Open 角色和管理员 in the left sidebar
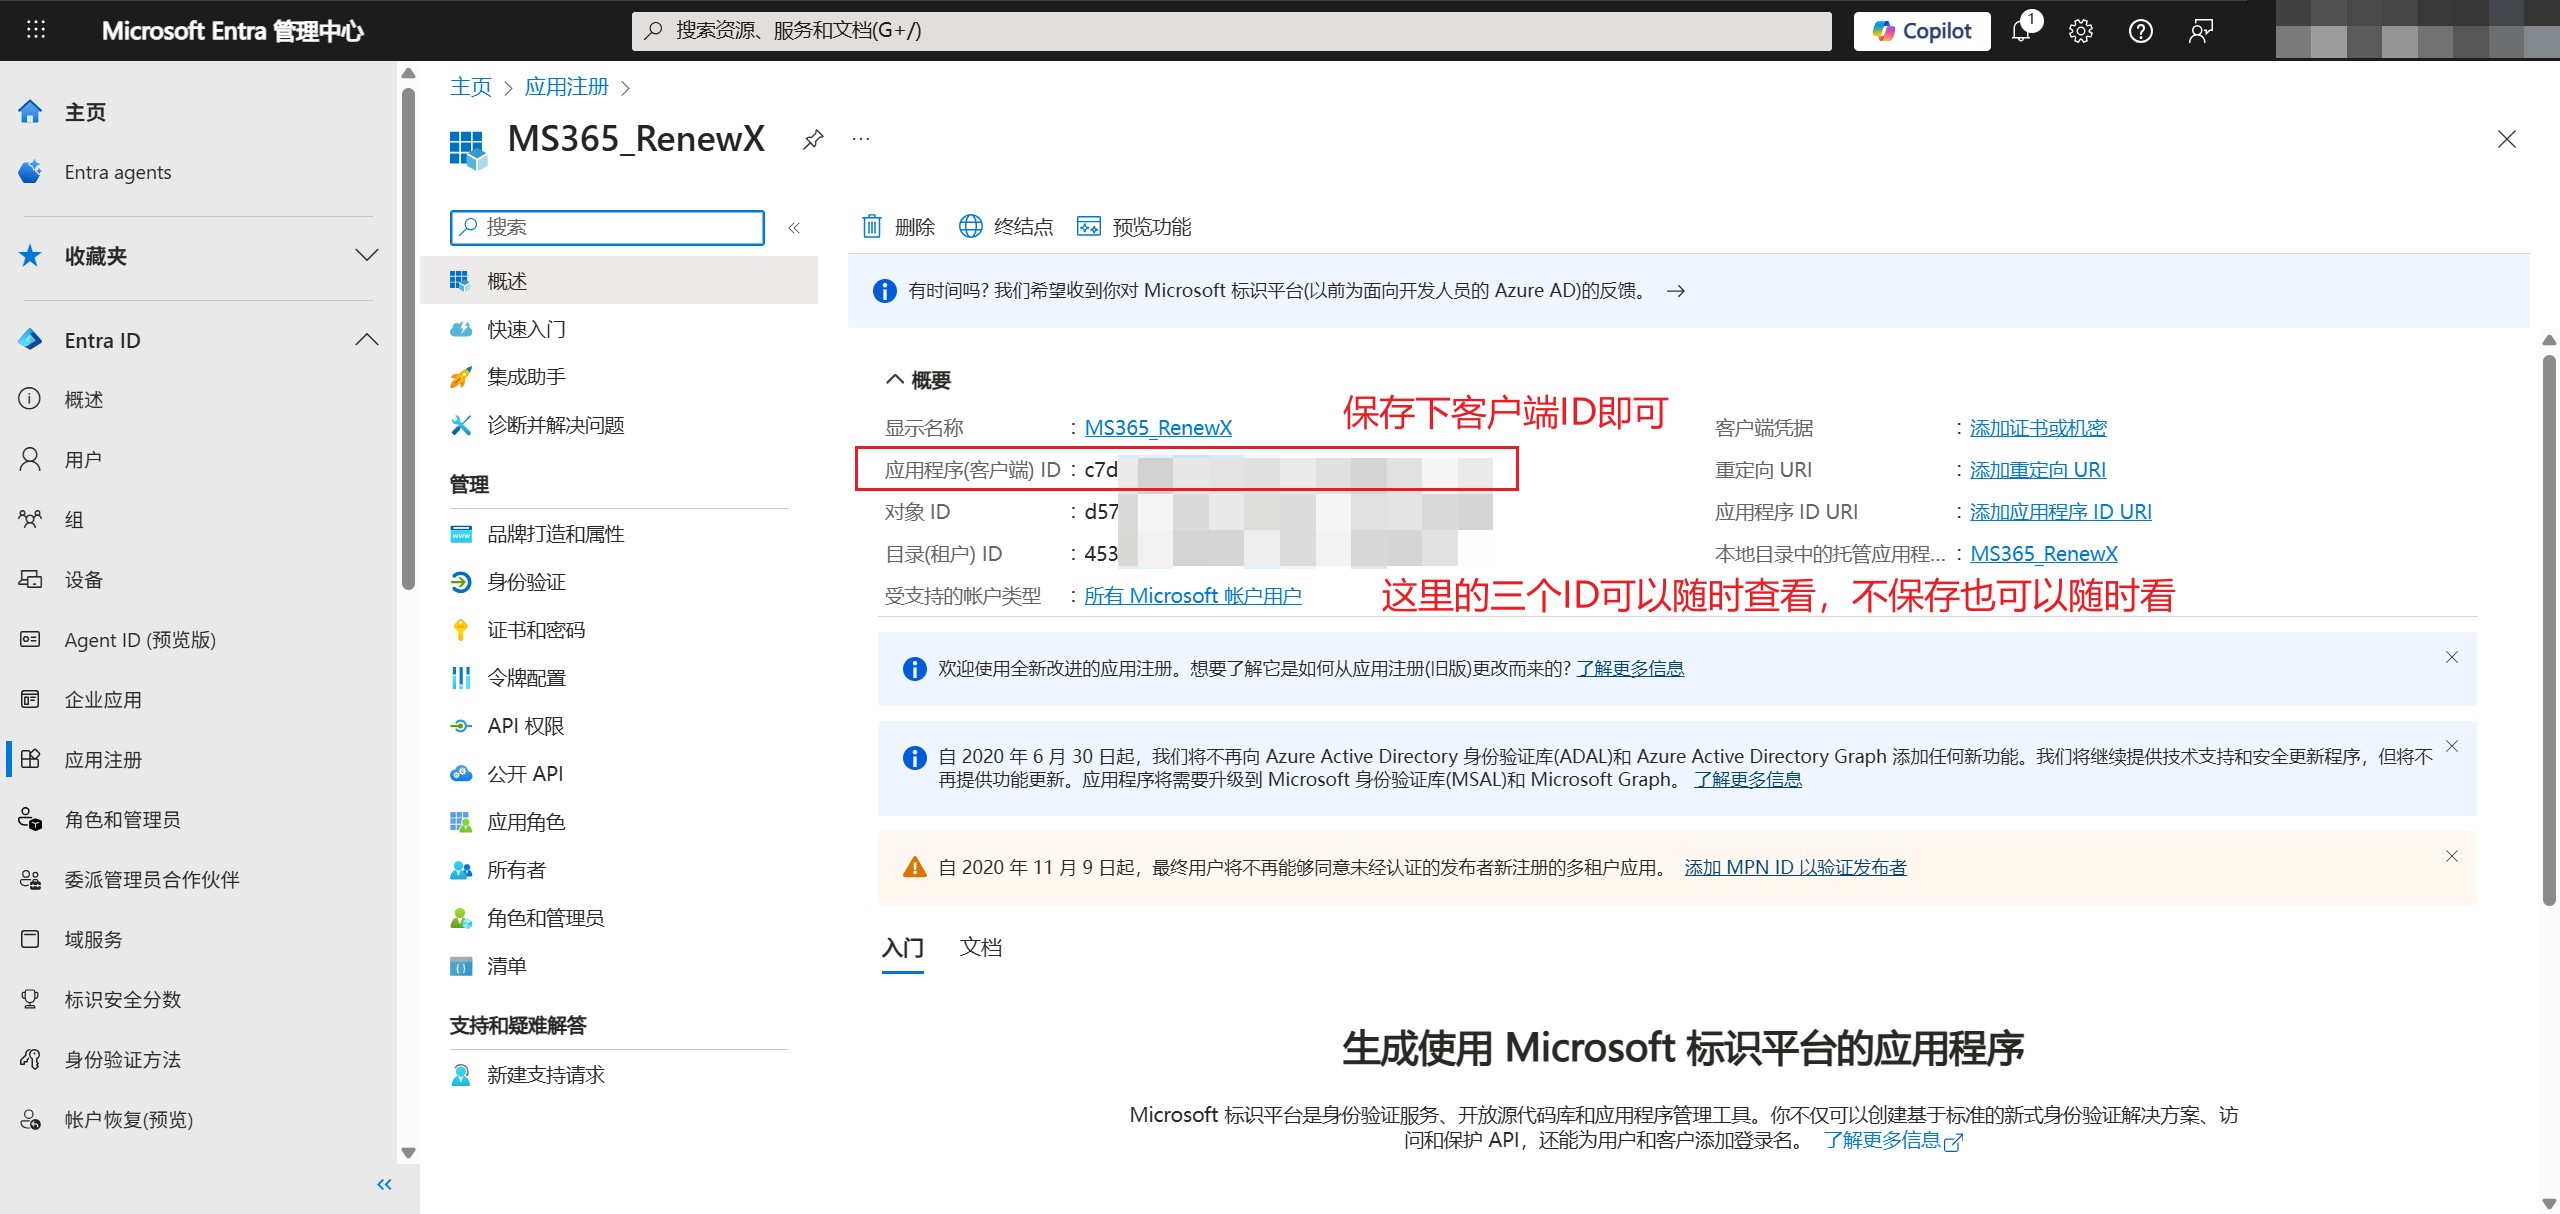 coord(123,819)
